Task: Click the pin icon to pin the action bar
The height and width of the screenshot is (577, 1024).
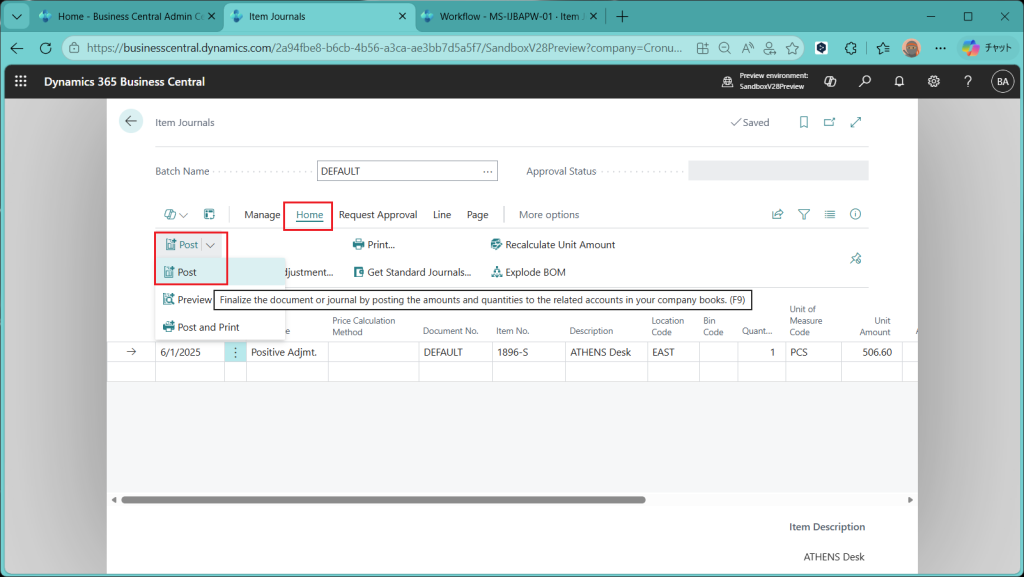Action: [855, 259]
